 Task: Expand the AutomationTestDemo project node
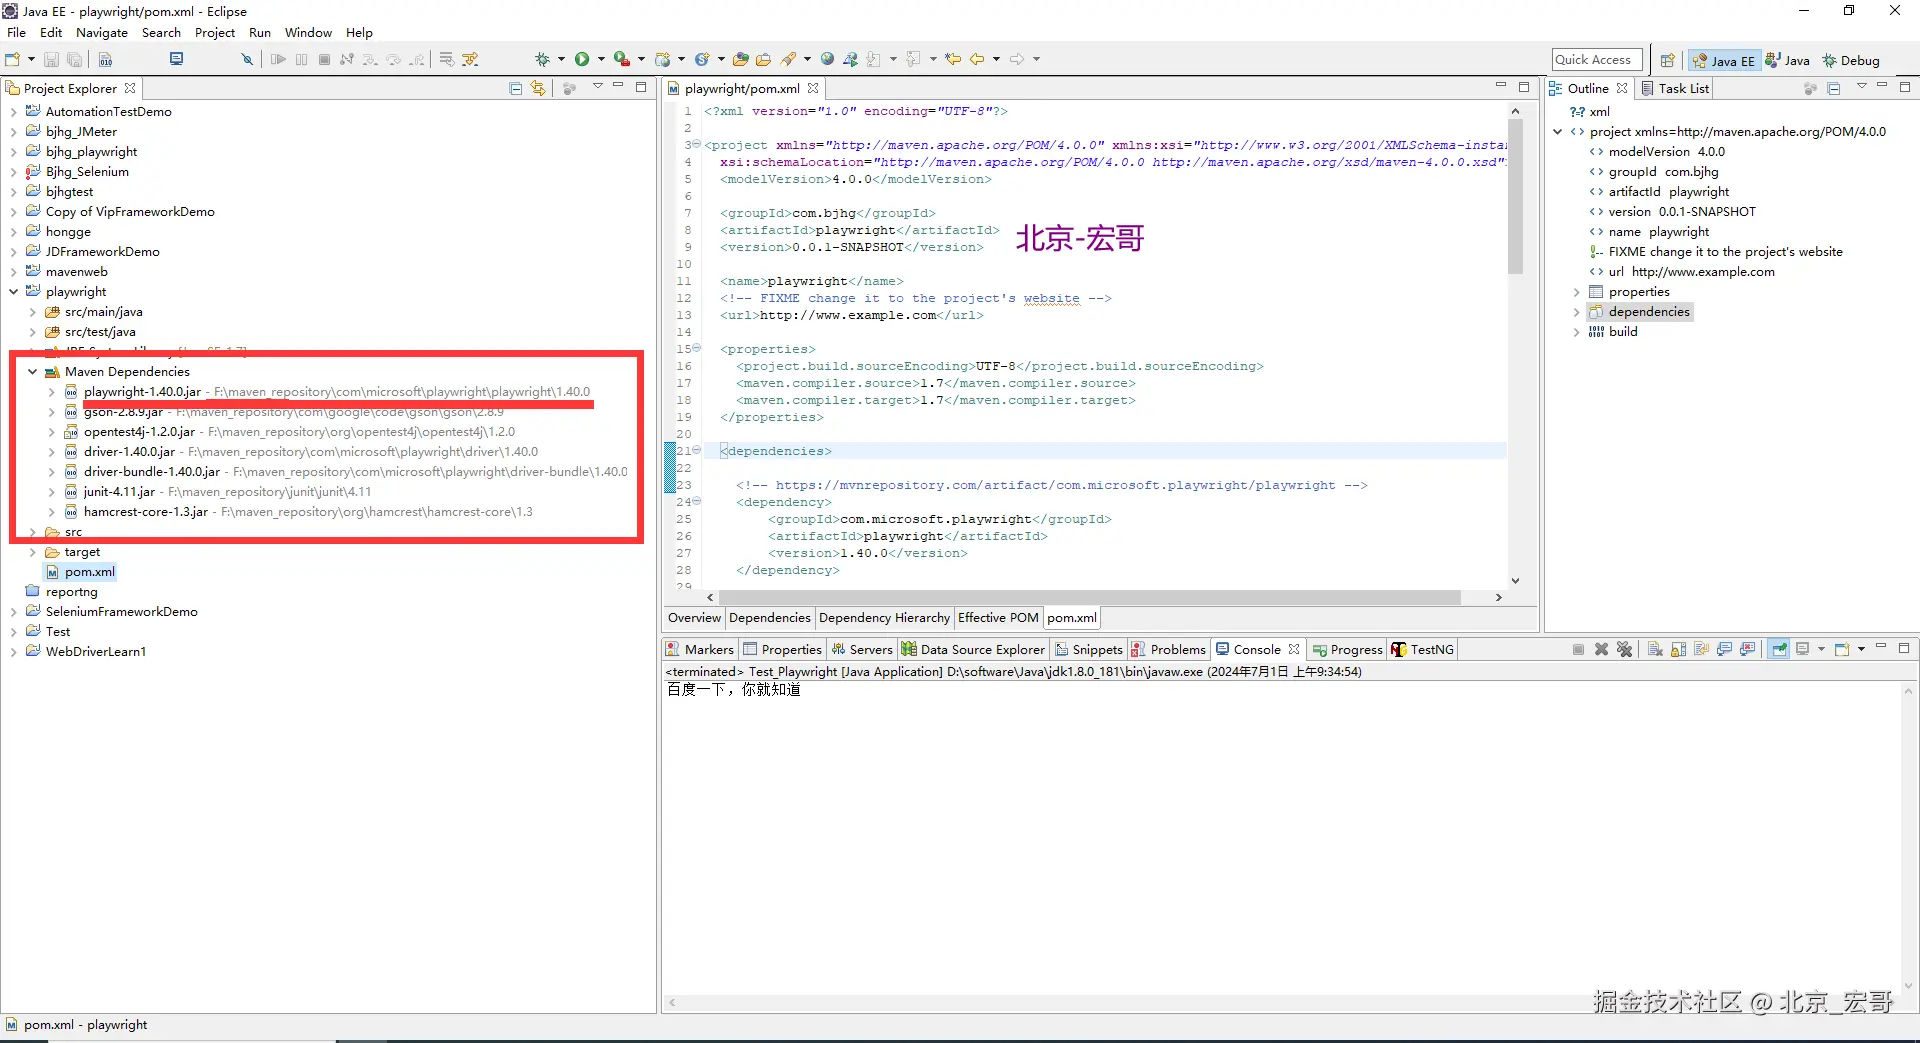point(13,112)
